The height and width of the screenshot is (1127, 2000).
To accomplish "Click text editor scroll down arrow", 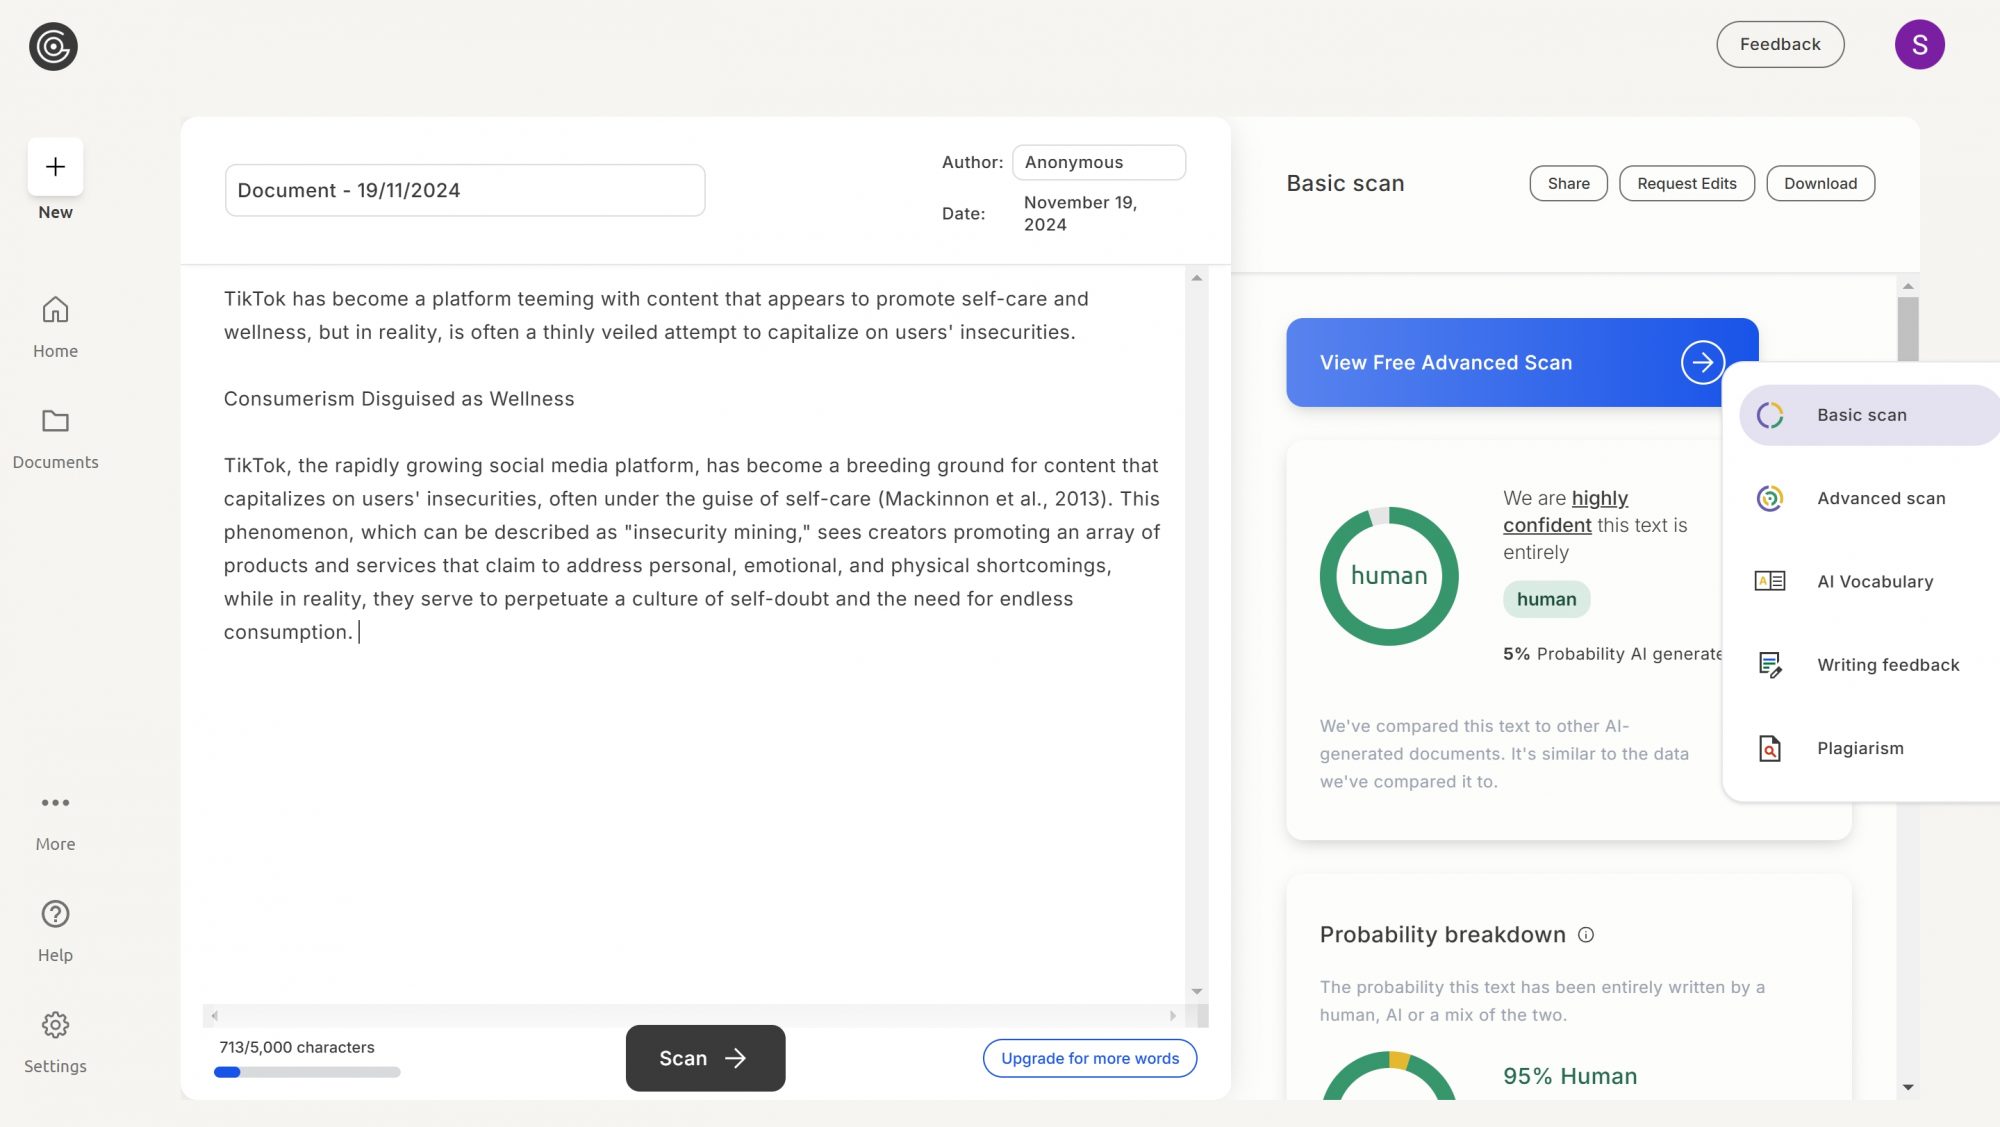I will 1196,991.
